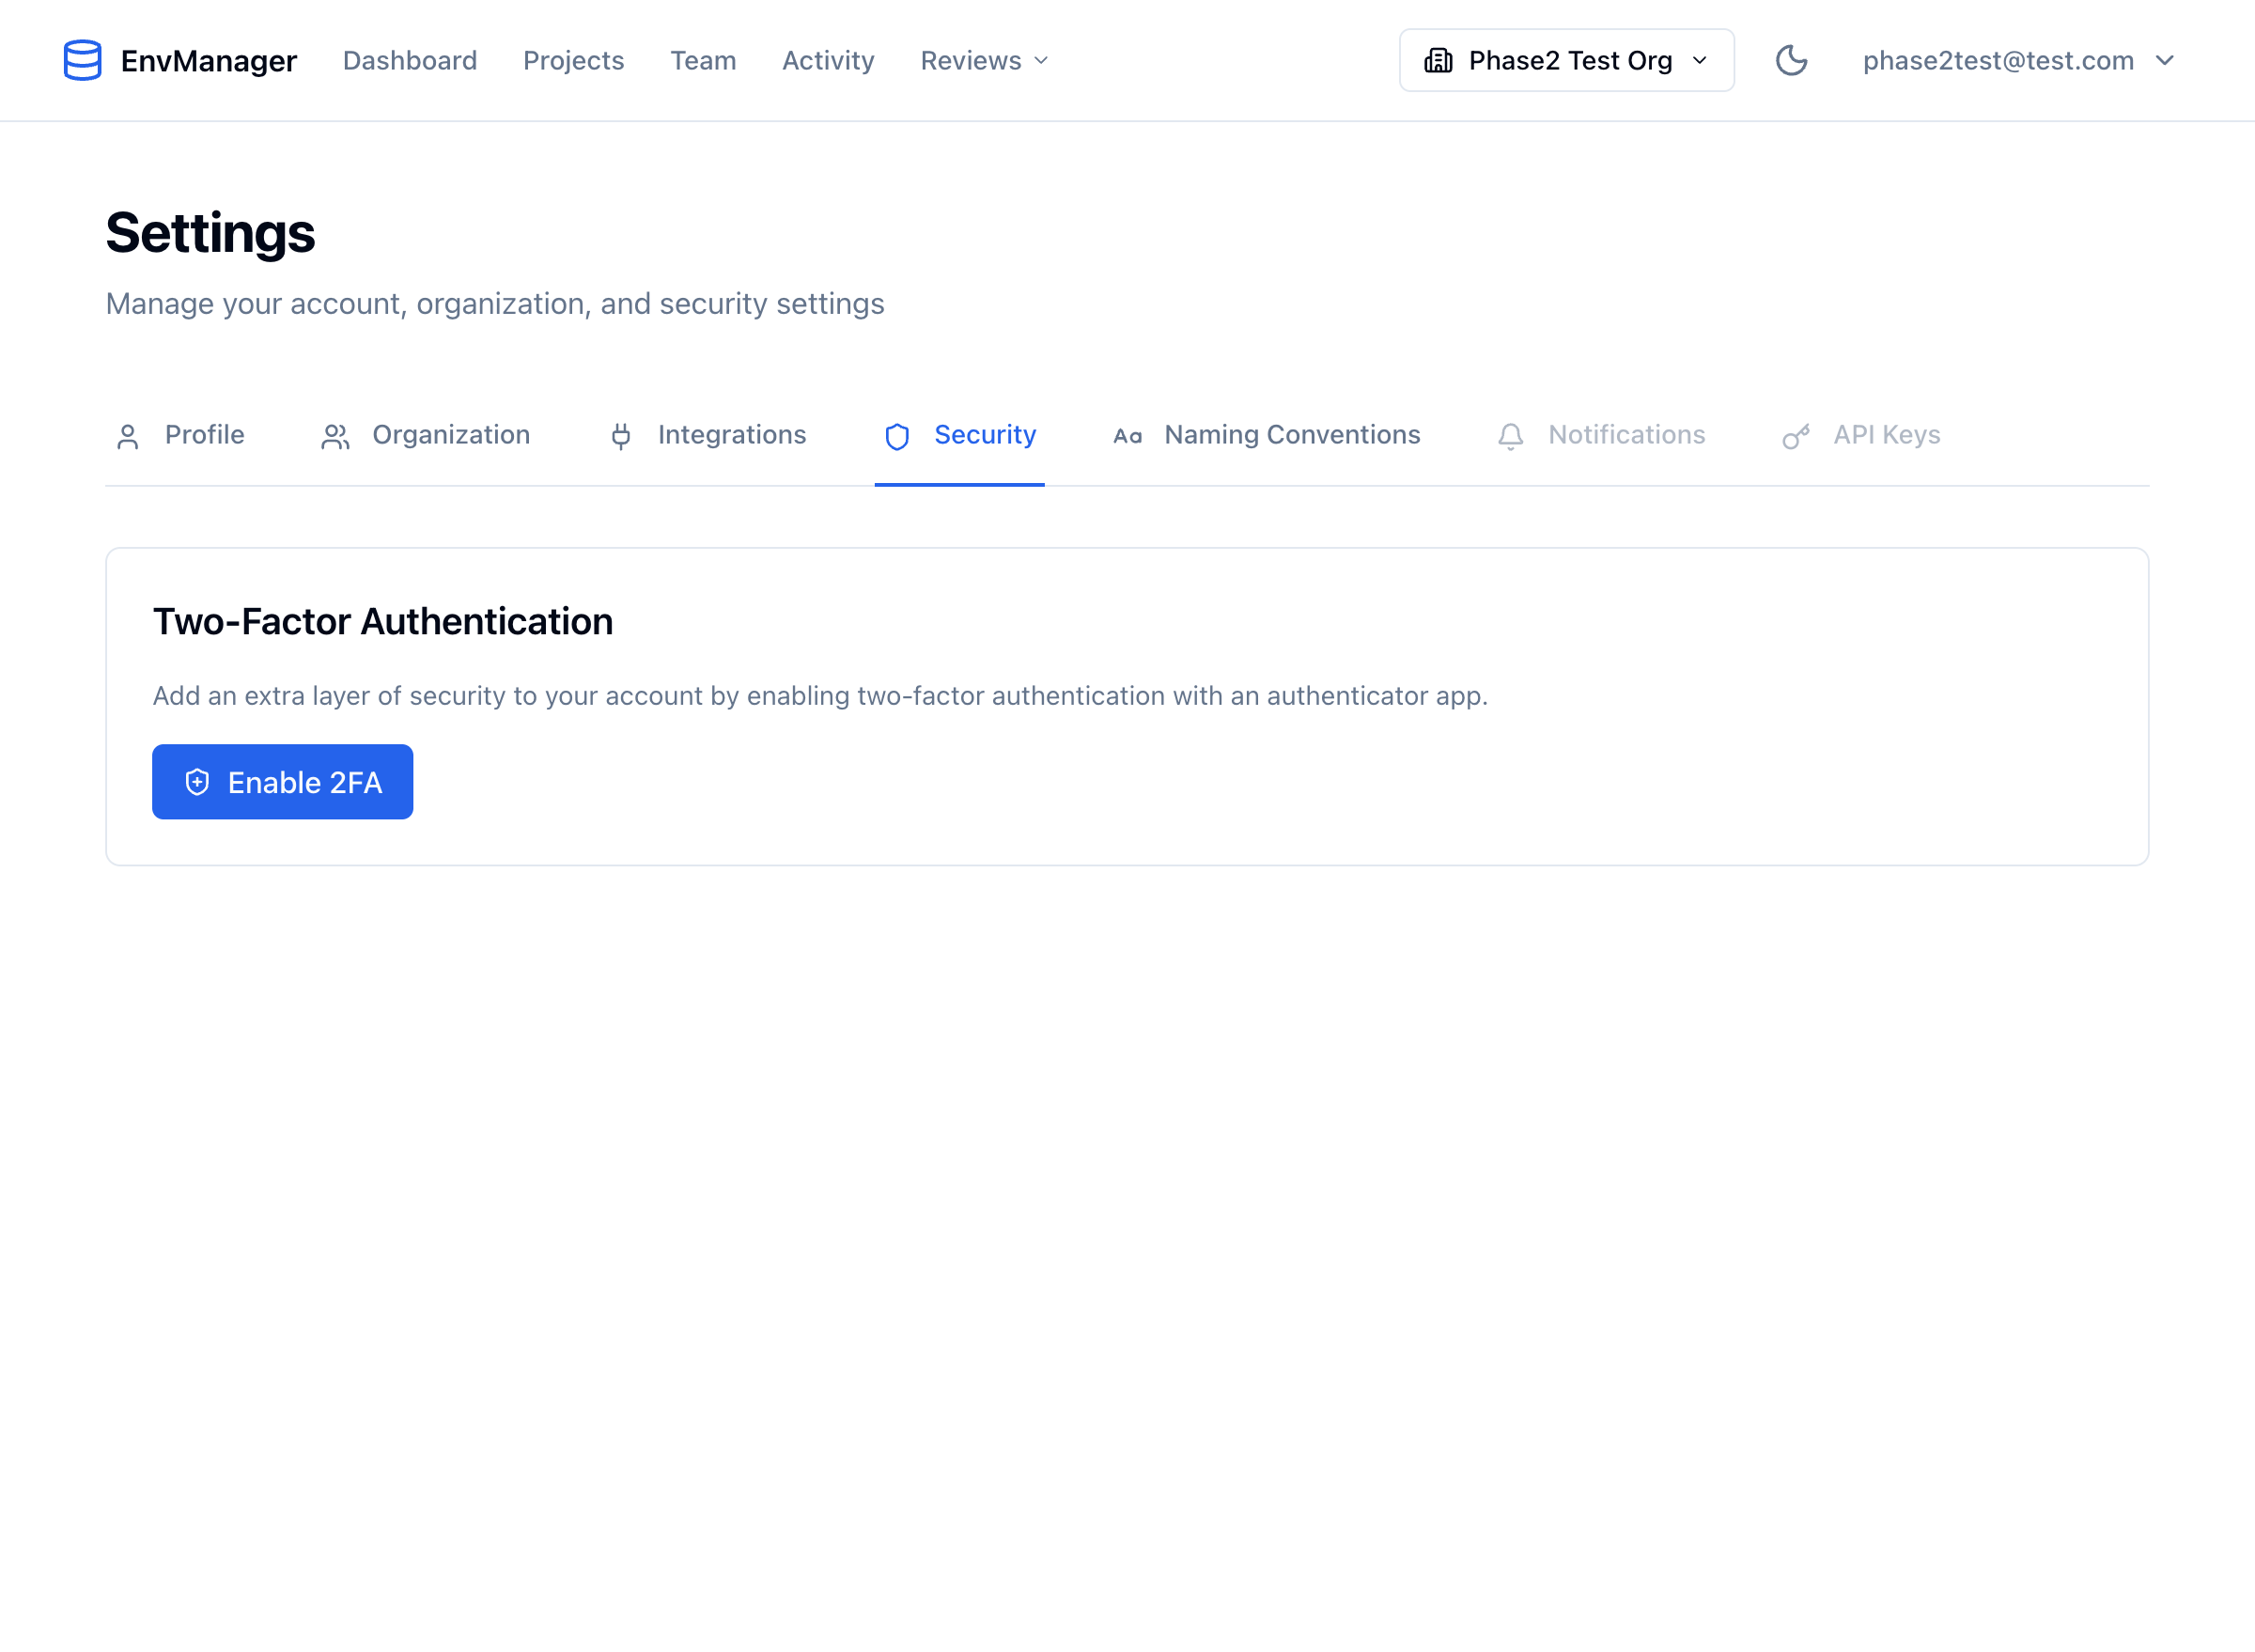
Task: Click the Aa icon for Naming Conventions
Action: pos(1129,436)
